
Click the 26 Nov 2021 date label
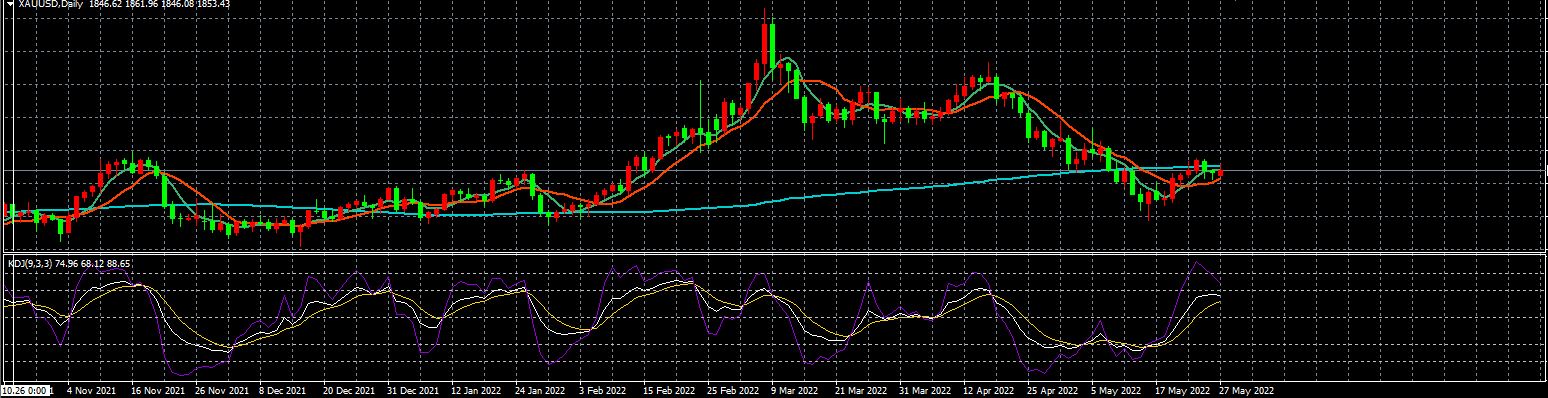point(222,391)
